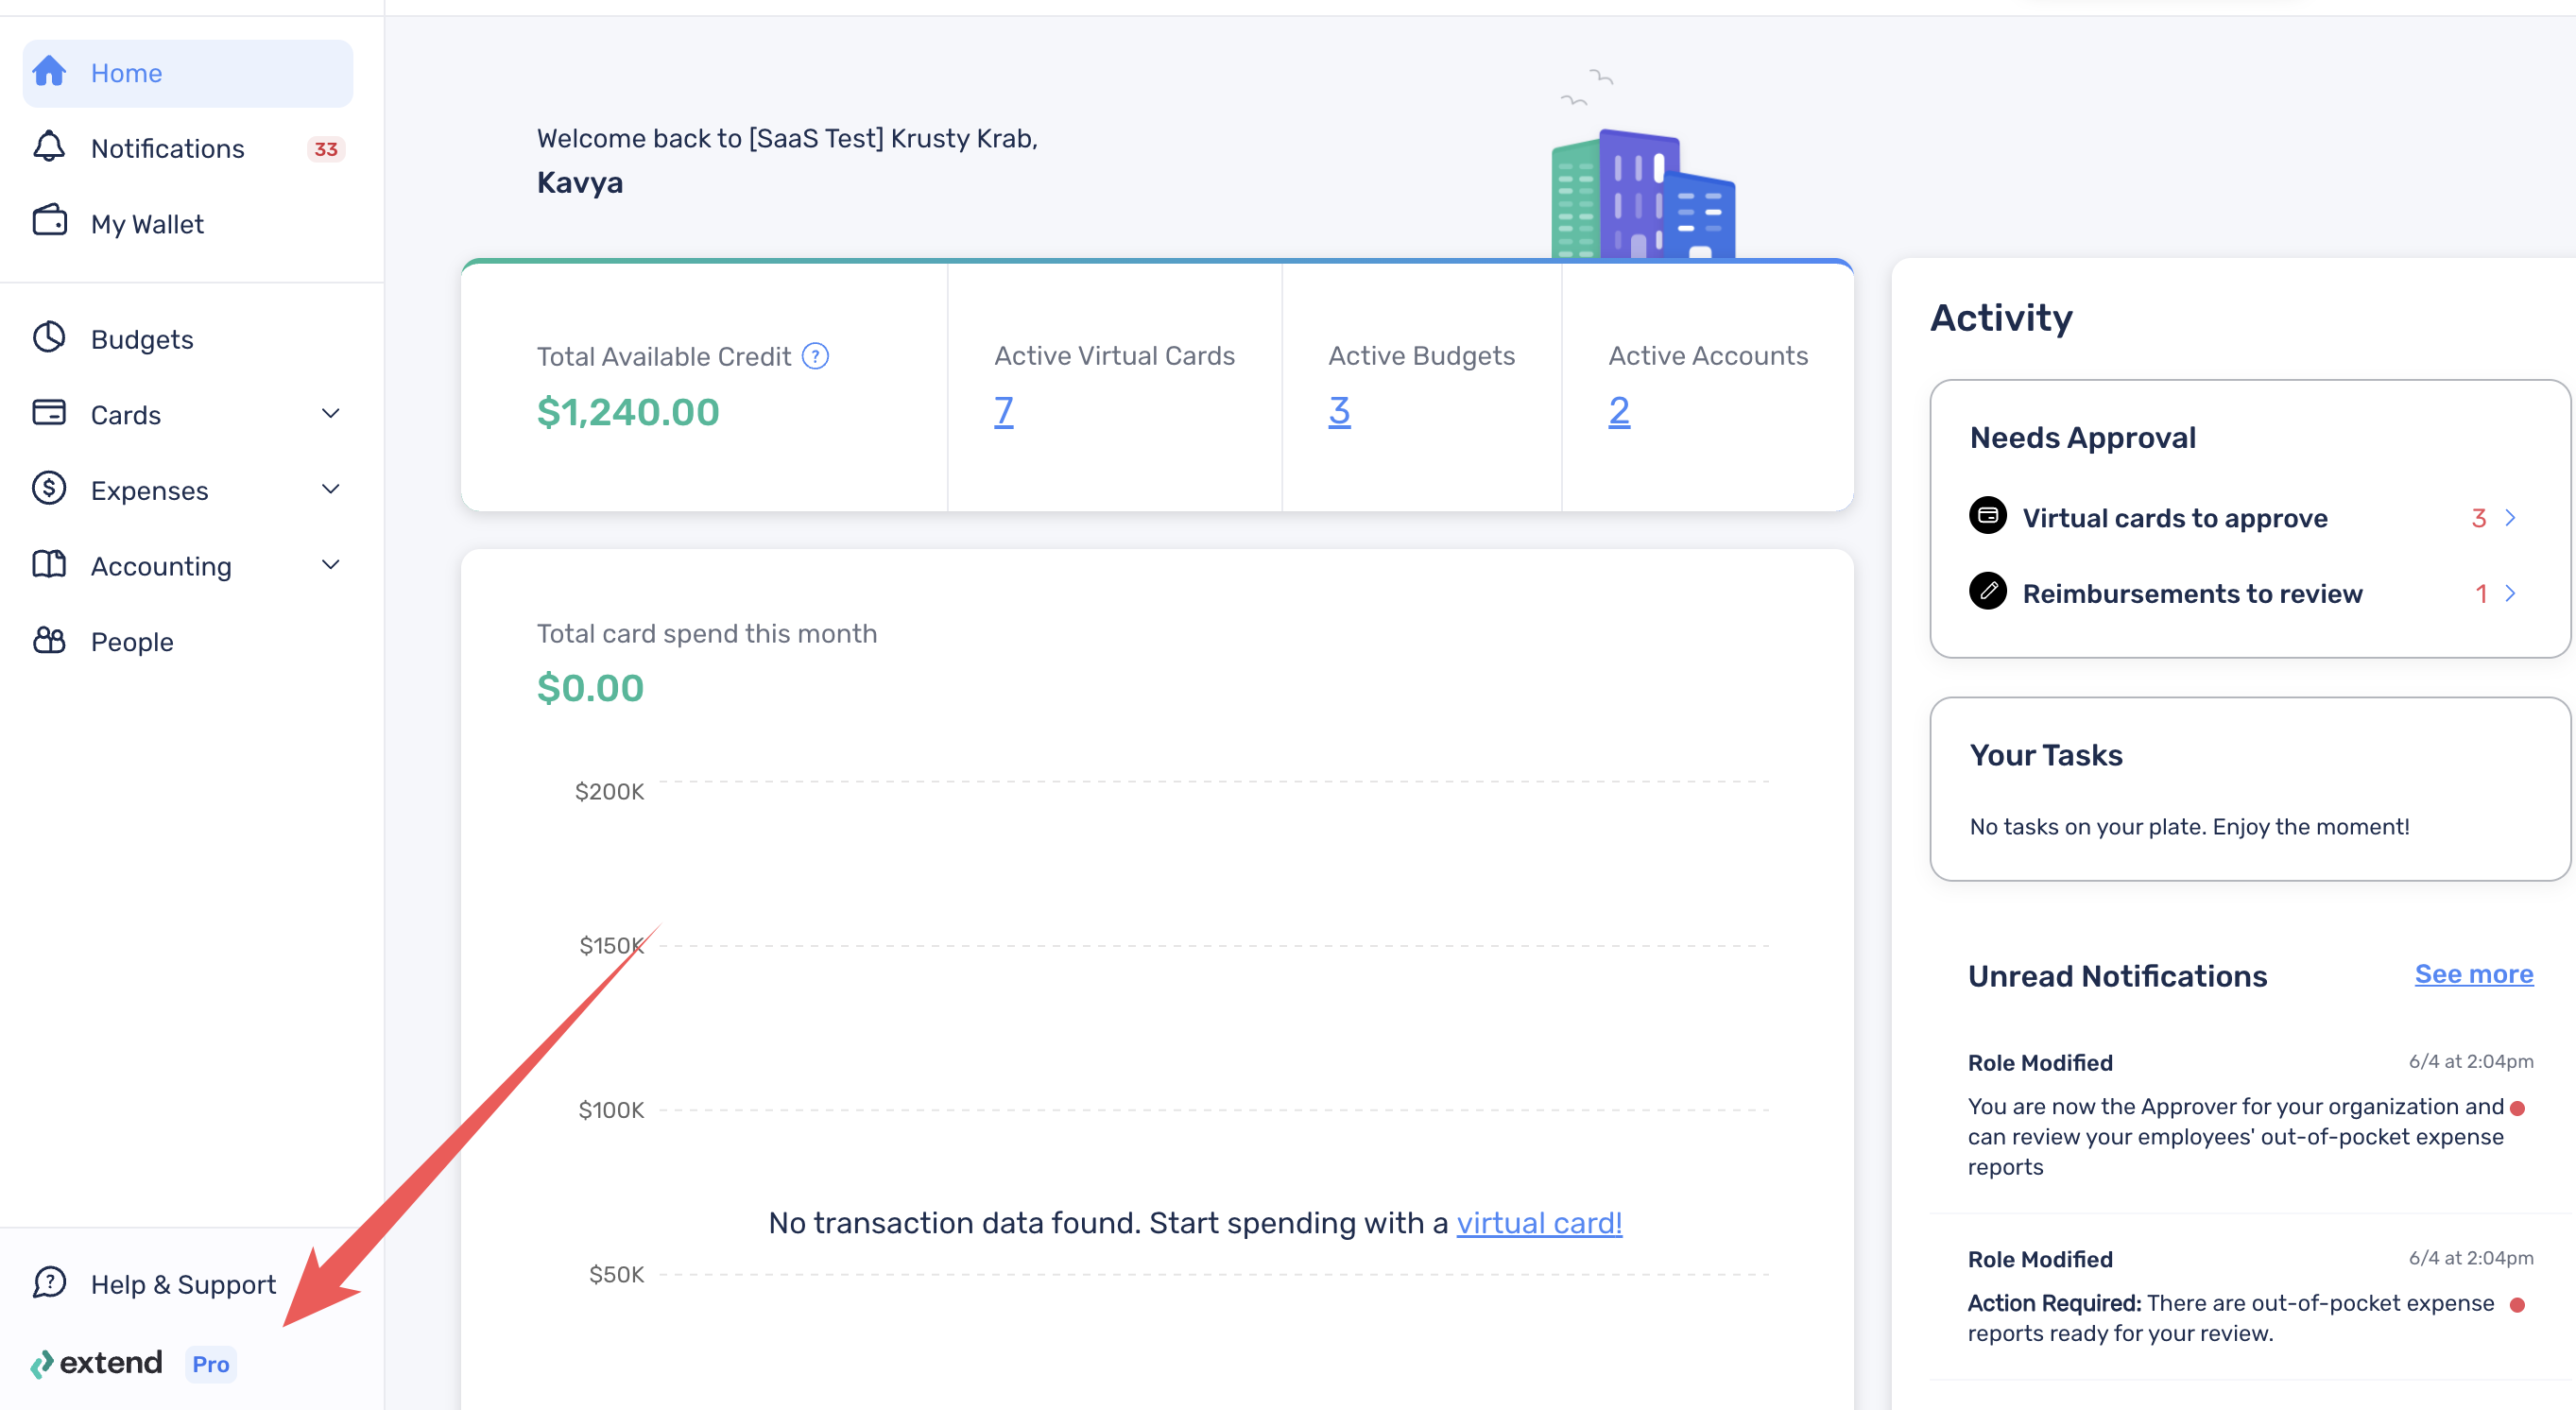Click the $0.00 card spend amount
Image resolution: width=2576 pixels, height=1410 pixels.
point(590,687)
